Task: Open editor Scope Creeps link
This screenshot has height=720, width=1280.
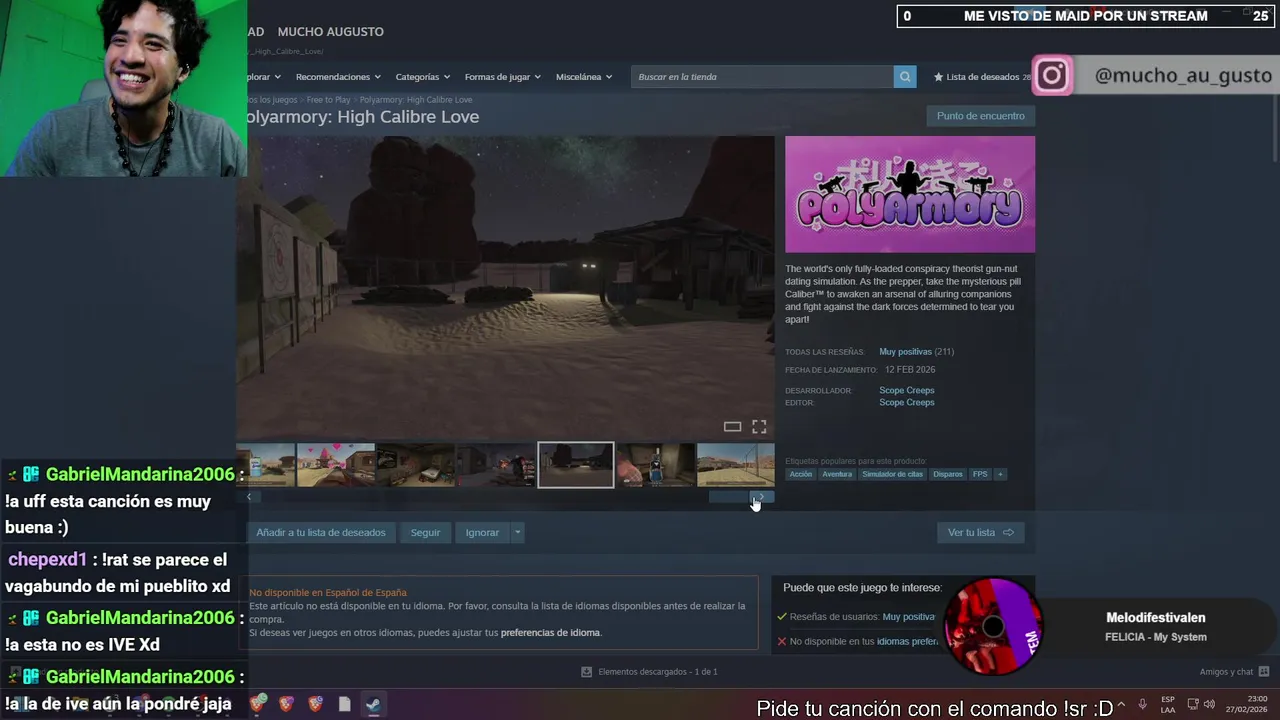Action: [906, 403]
